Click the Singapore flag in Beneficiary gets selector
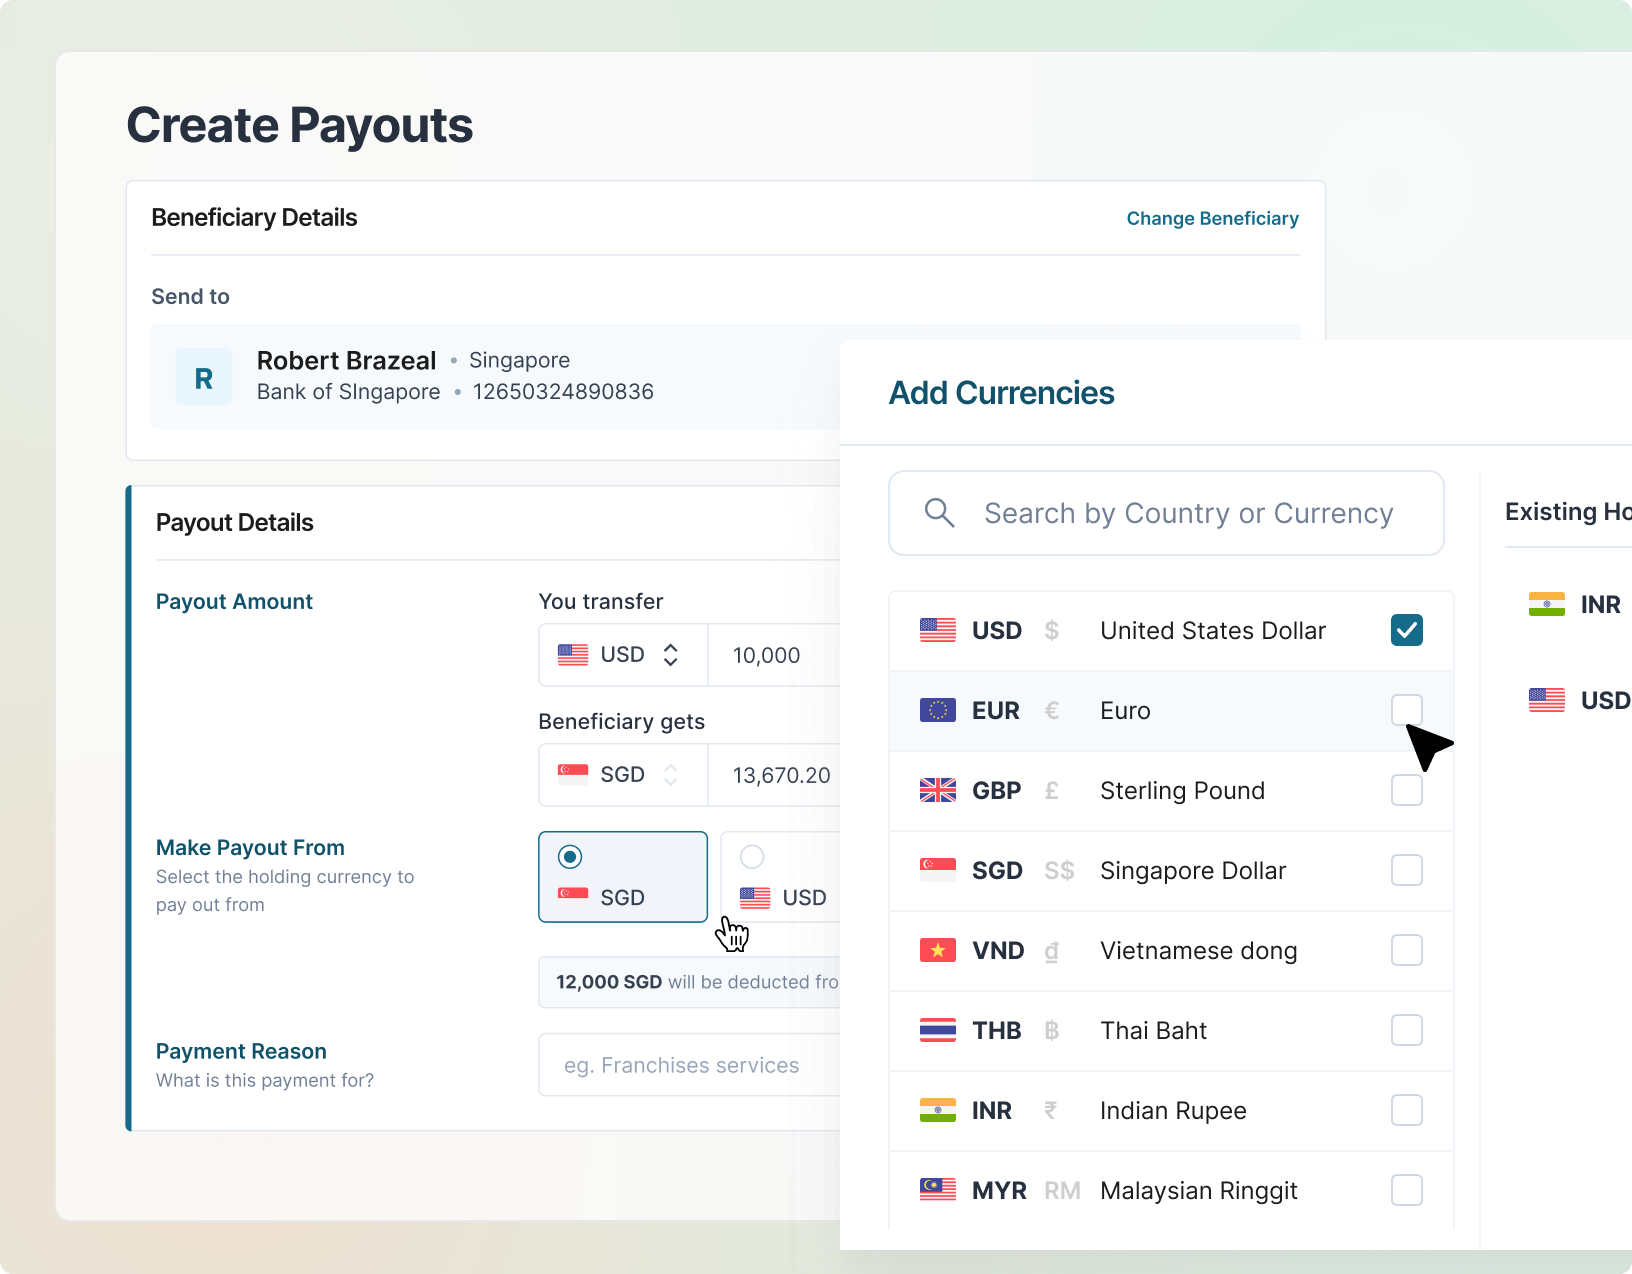 (x=573, y=775)
